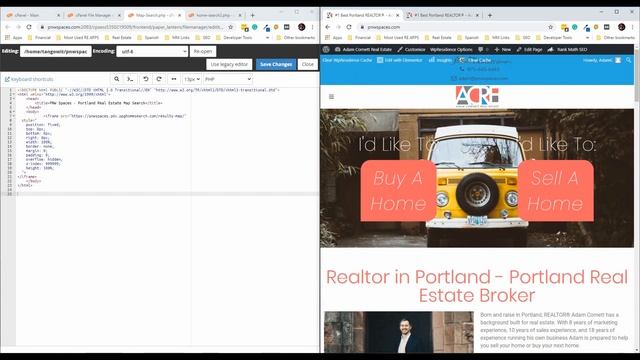Reload the left browser page

tap(29, 27)
